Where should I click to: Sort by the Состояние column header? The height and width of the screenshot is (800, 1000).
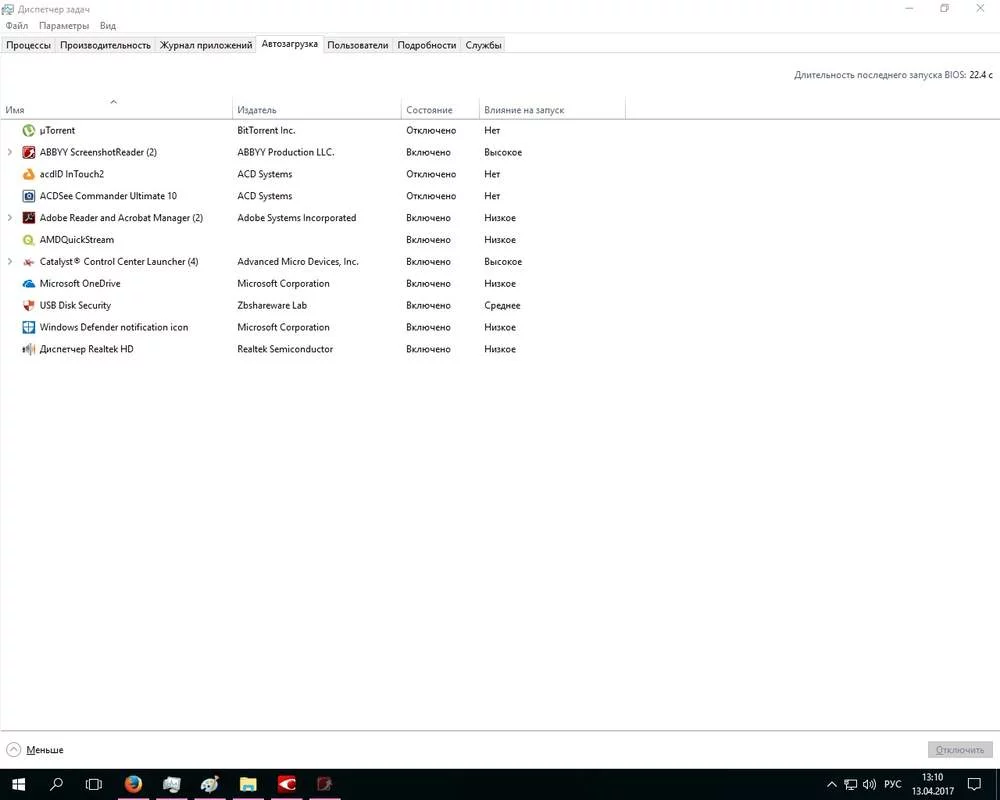(429, 110)
